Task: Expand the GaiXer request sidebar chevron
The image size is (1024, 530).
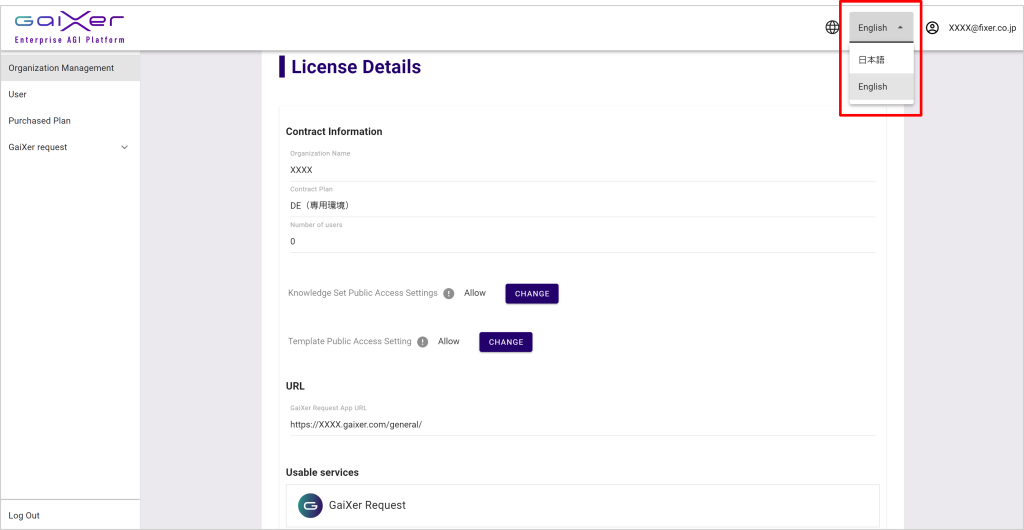Action: [125, 147]
